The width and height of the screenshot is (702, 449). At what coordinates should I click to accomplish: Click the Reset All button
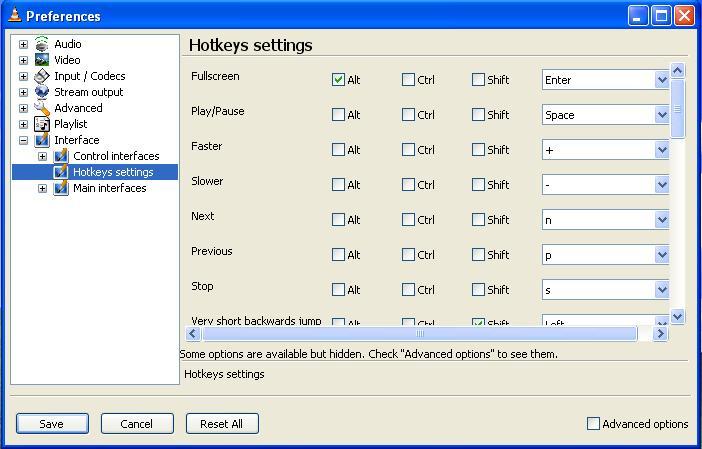(222, 424)
